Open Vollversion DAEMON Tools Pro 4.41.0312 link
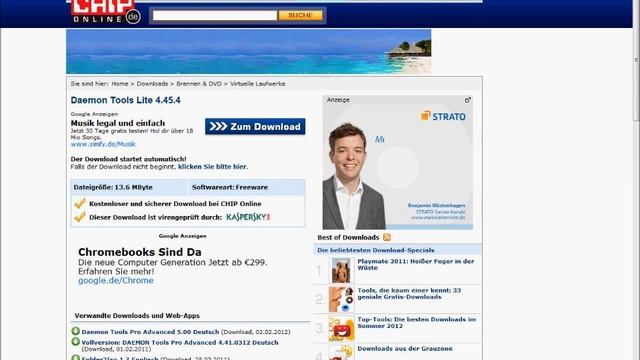 [180, 342]
